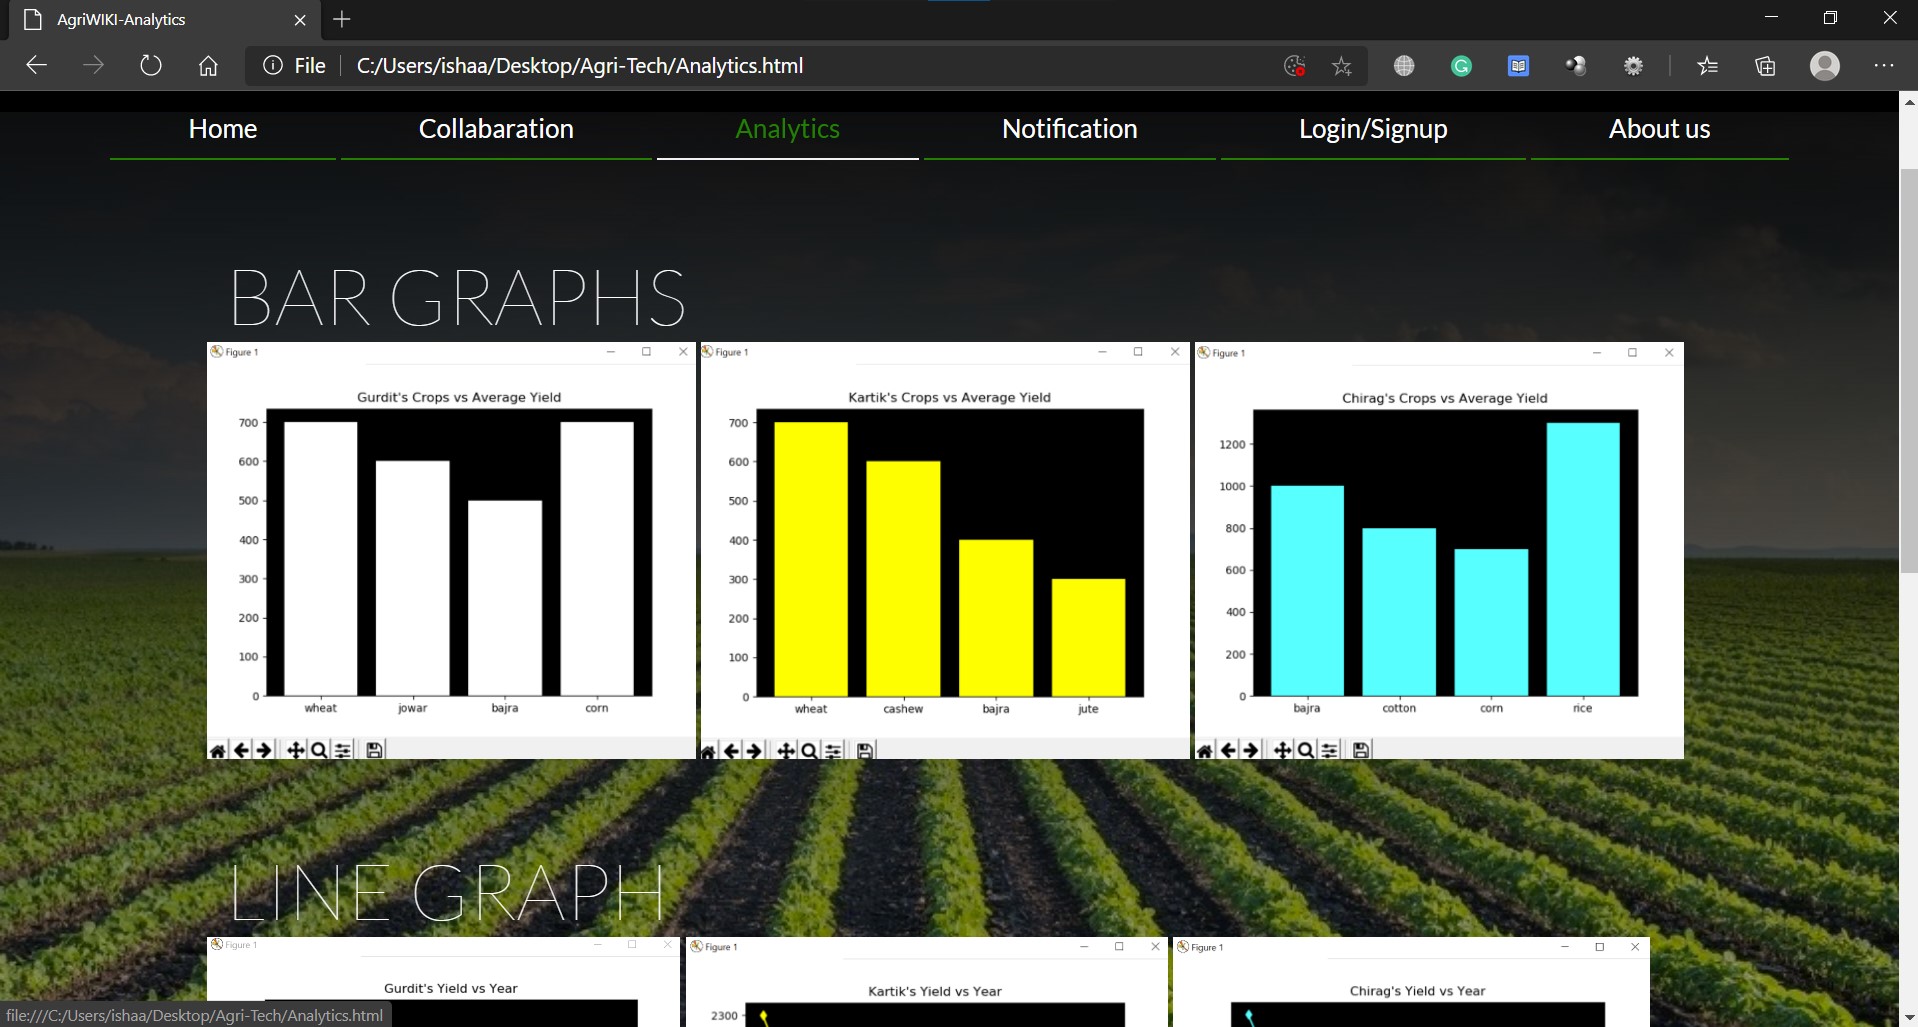Open browser settings and more menu

point(1884,66)
